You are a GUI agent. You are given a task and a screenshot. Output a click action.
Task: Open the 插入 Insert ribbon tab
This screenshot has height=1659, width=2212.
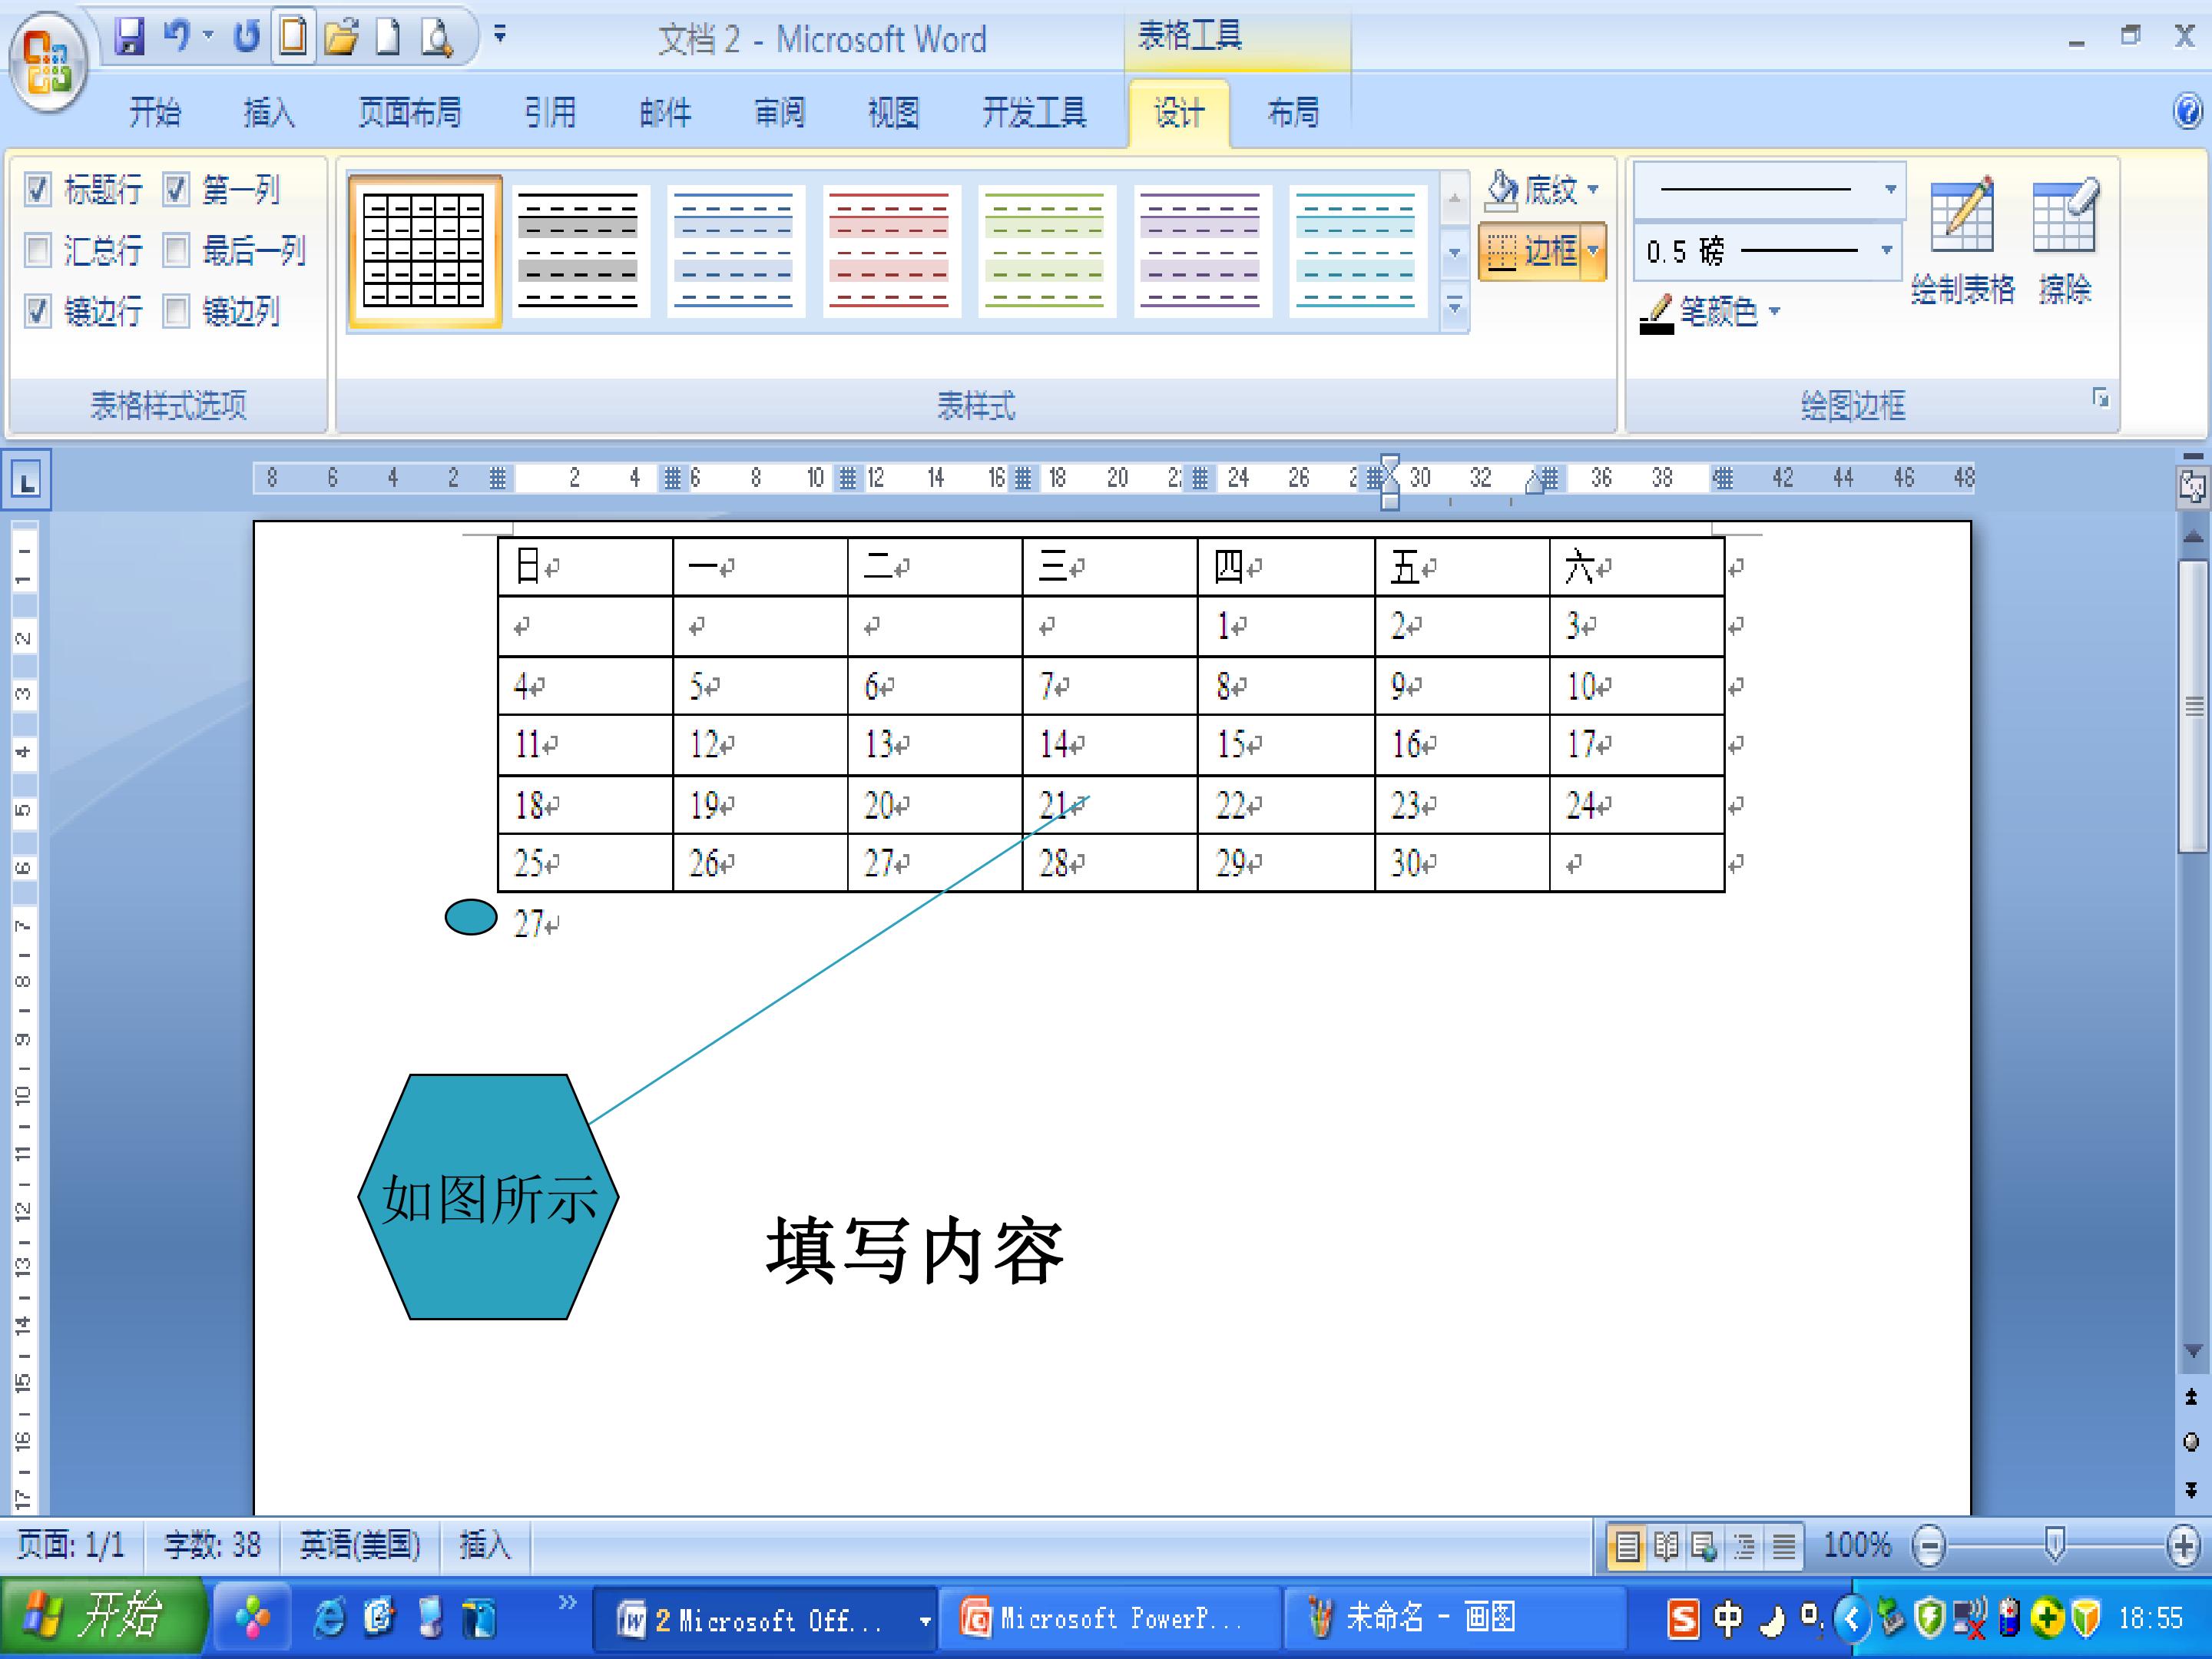pos(268,112)
